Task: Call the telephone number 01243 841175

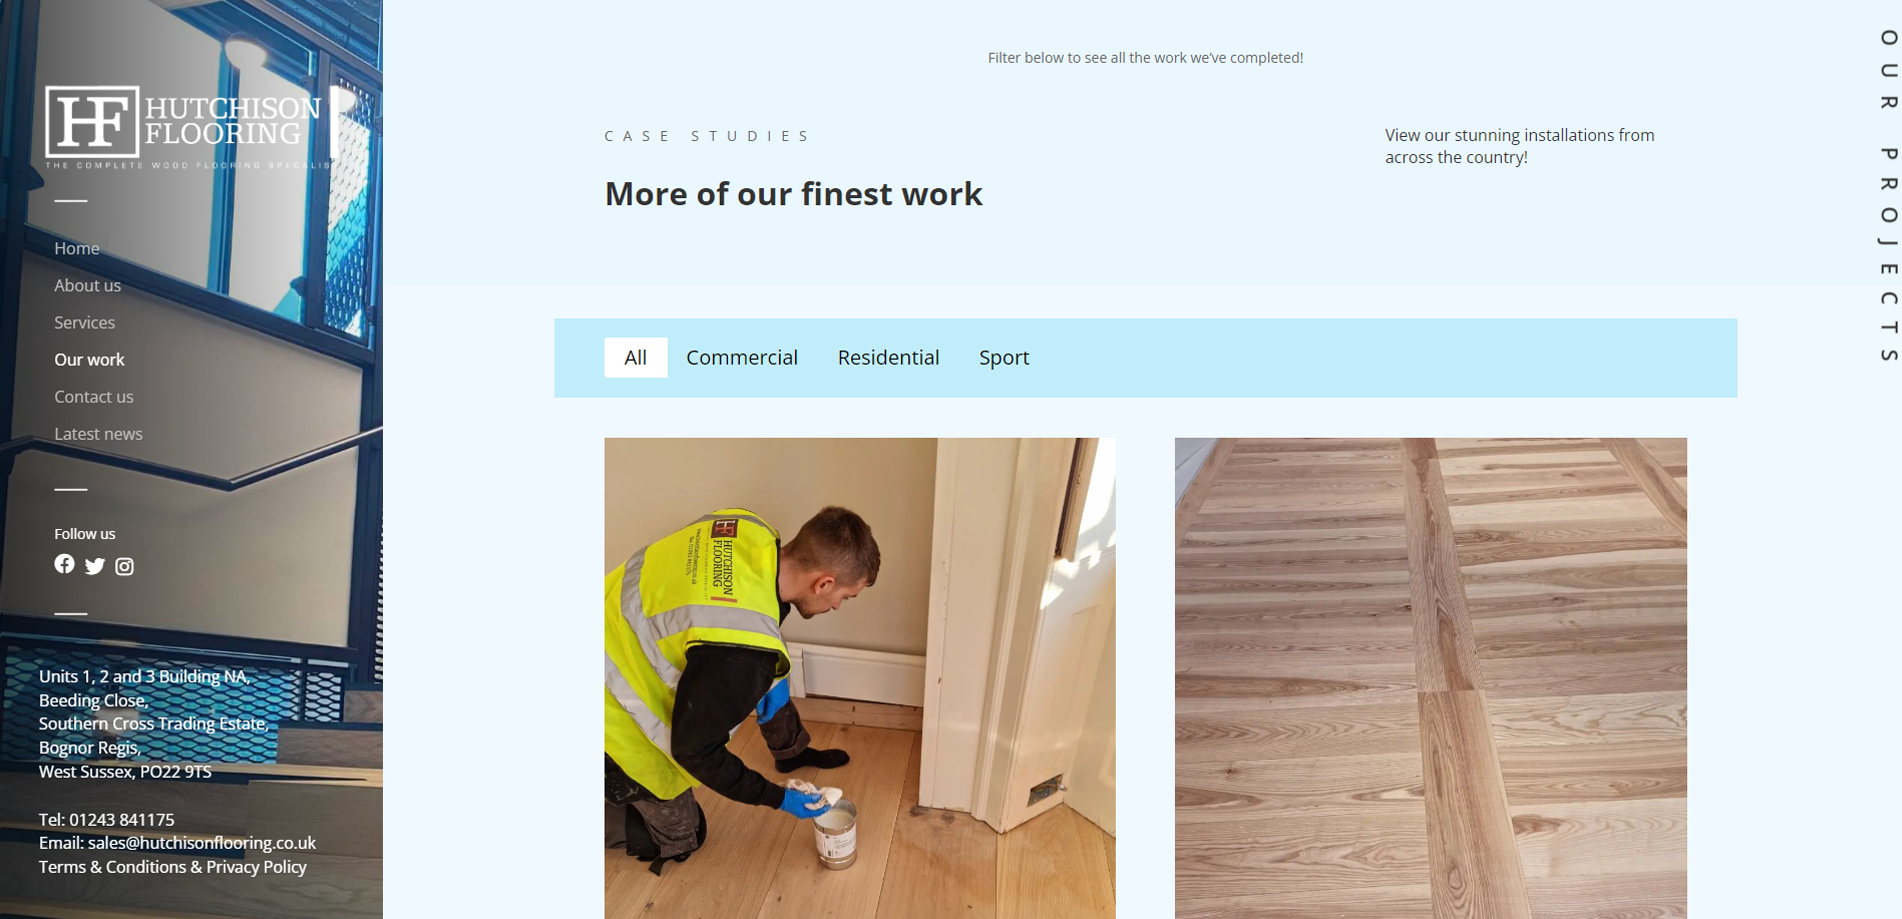Action: click(121, 819)
